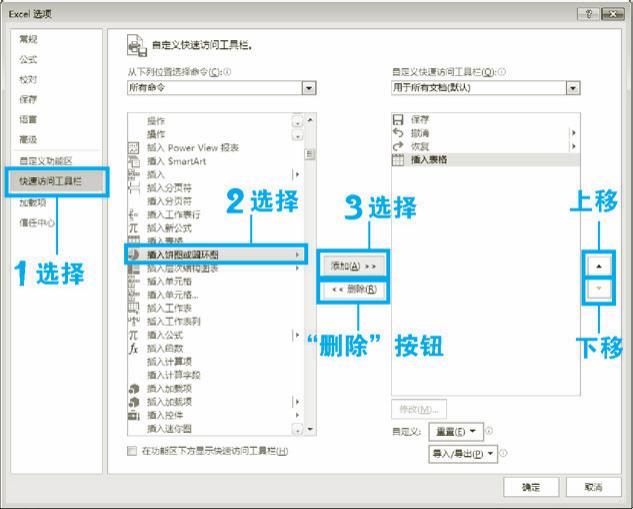The image size is (633, 509).
Task: Select the pie chart icon 插入饼图或圆环图
Action: click(x=133, y=254)
